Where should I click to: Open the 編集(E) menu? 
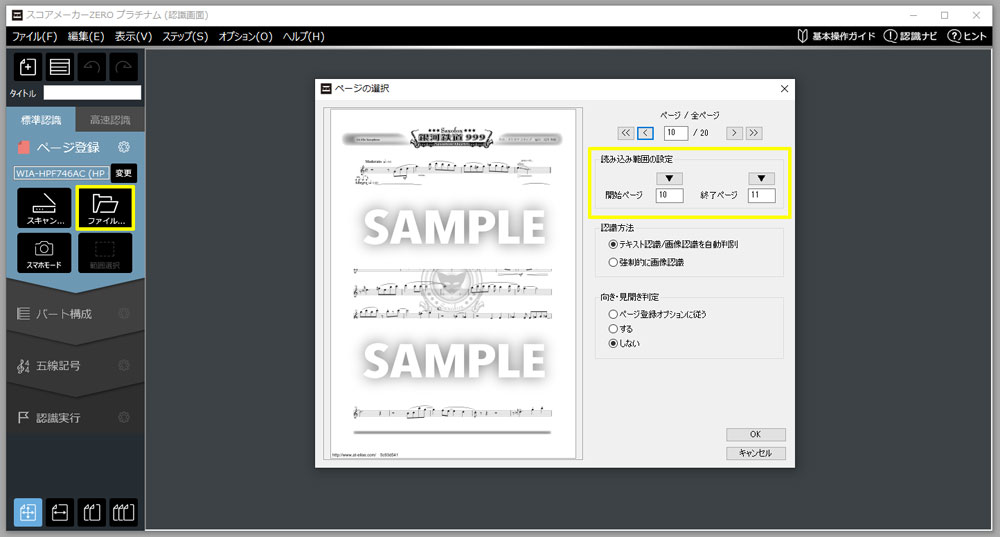pyautogui.click(x=86, y=36)
